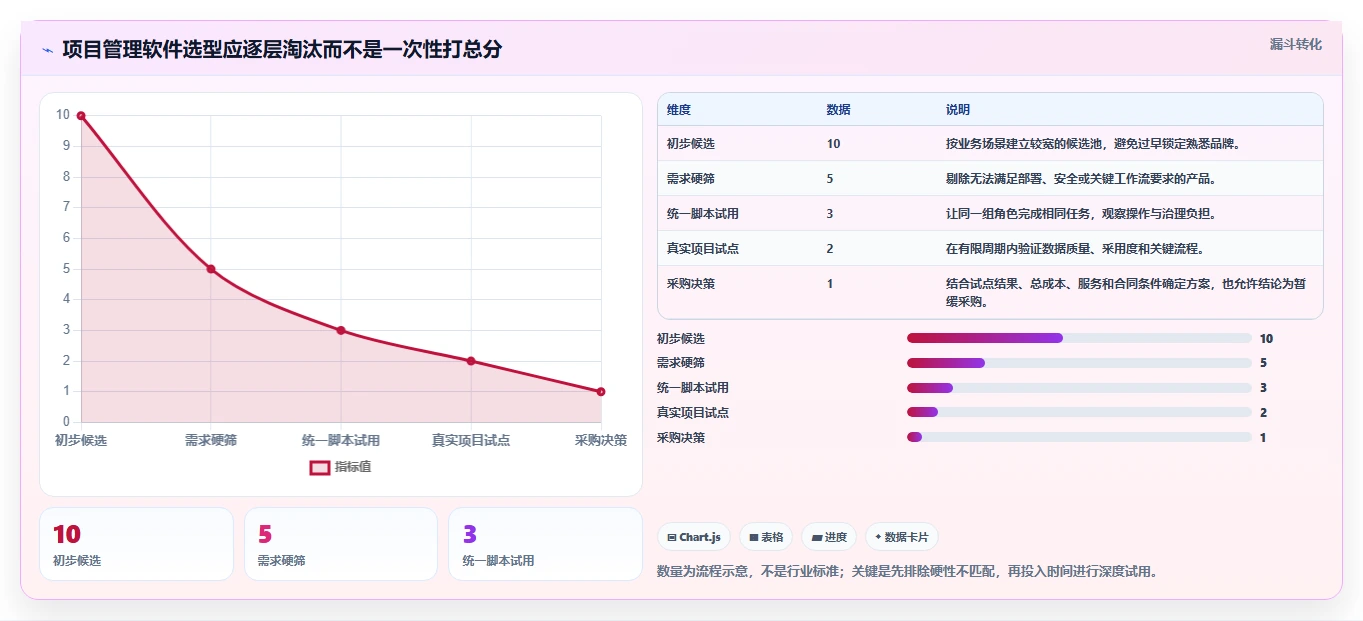This screenshot has height=621, width=1363.
Task: Click the description starting 结合试点结果
Action: pos(1126,292)
